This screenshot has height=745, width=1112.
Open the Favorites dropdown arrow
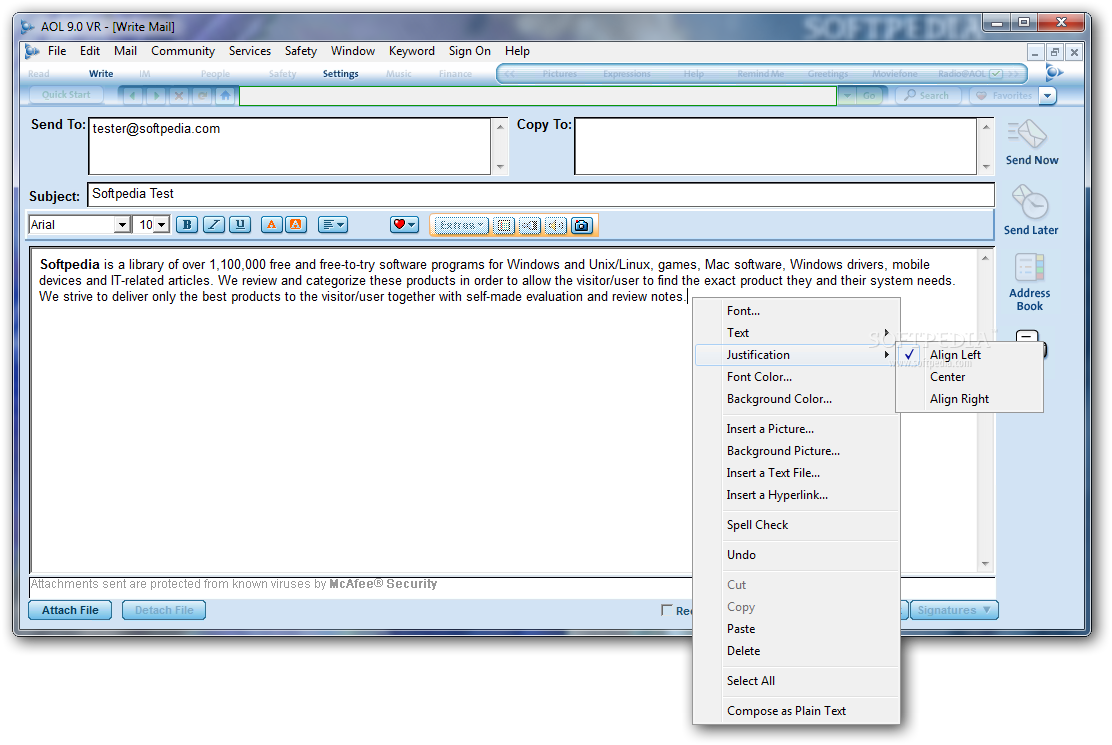[x=1047, y=95]
